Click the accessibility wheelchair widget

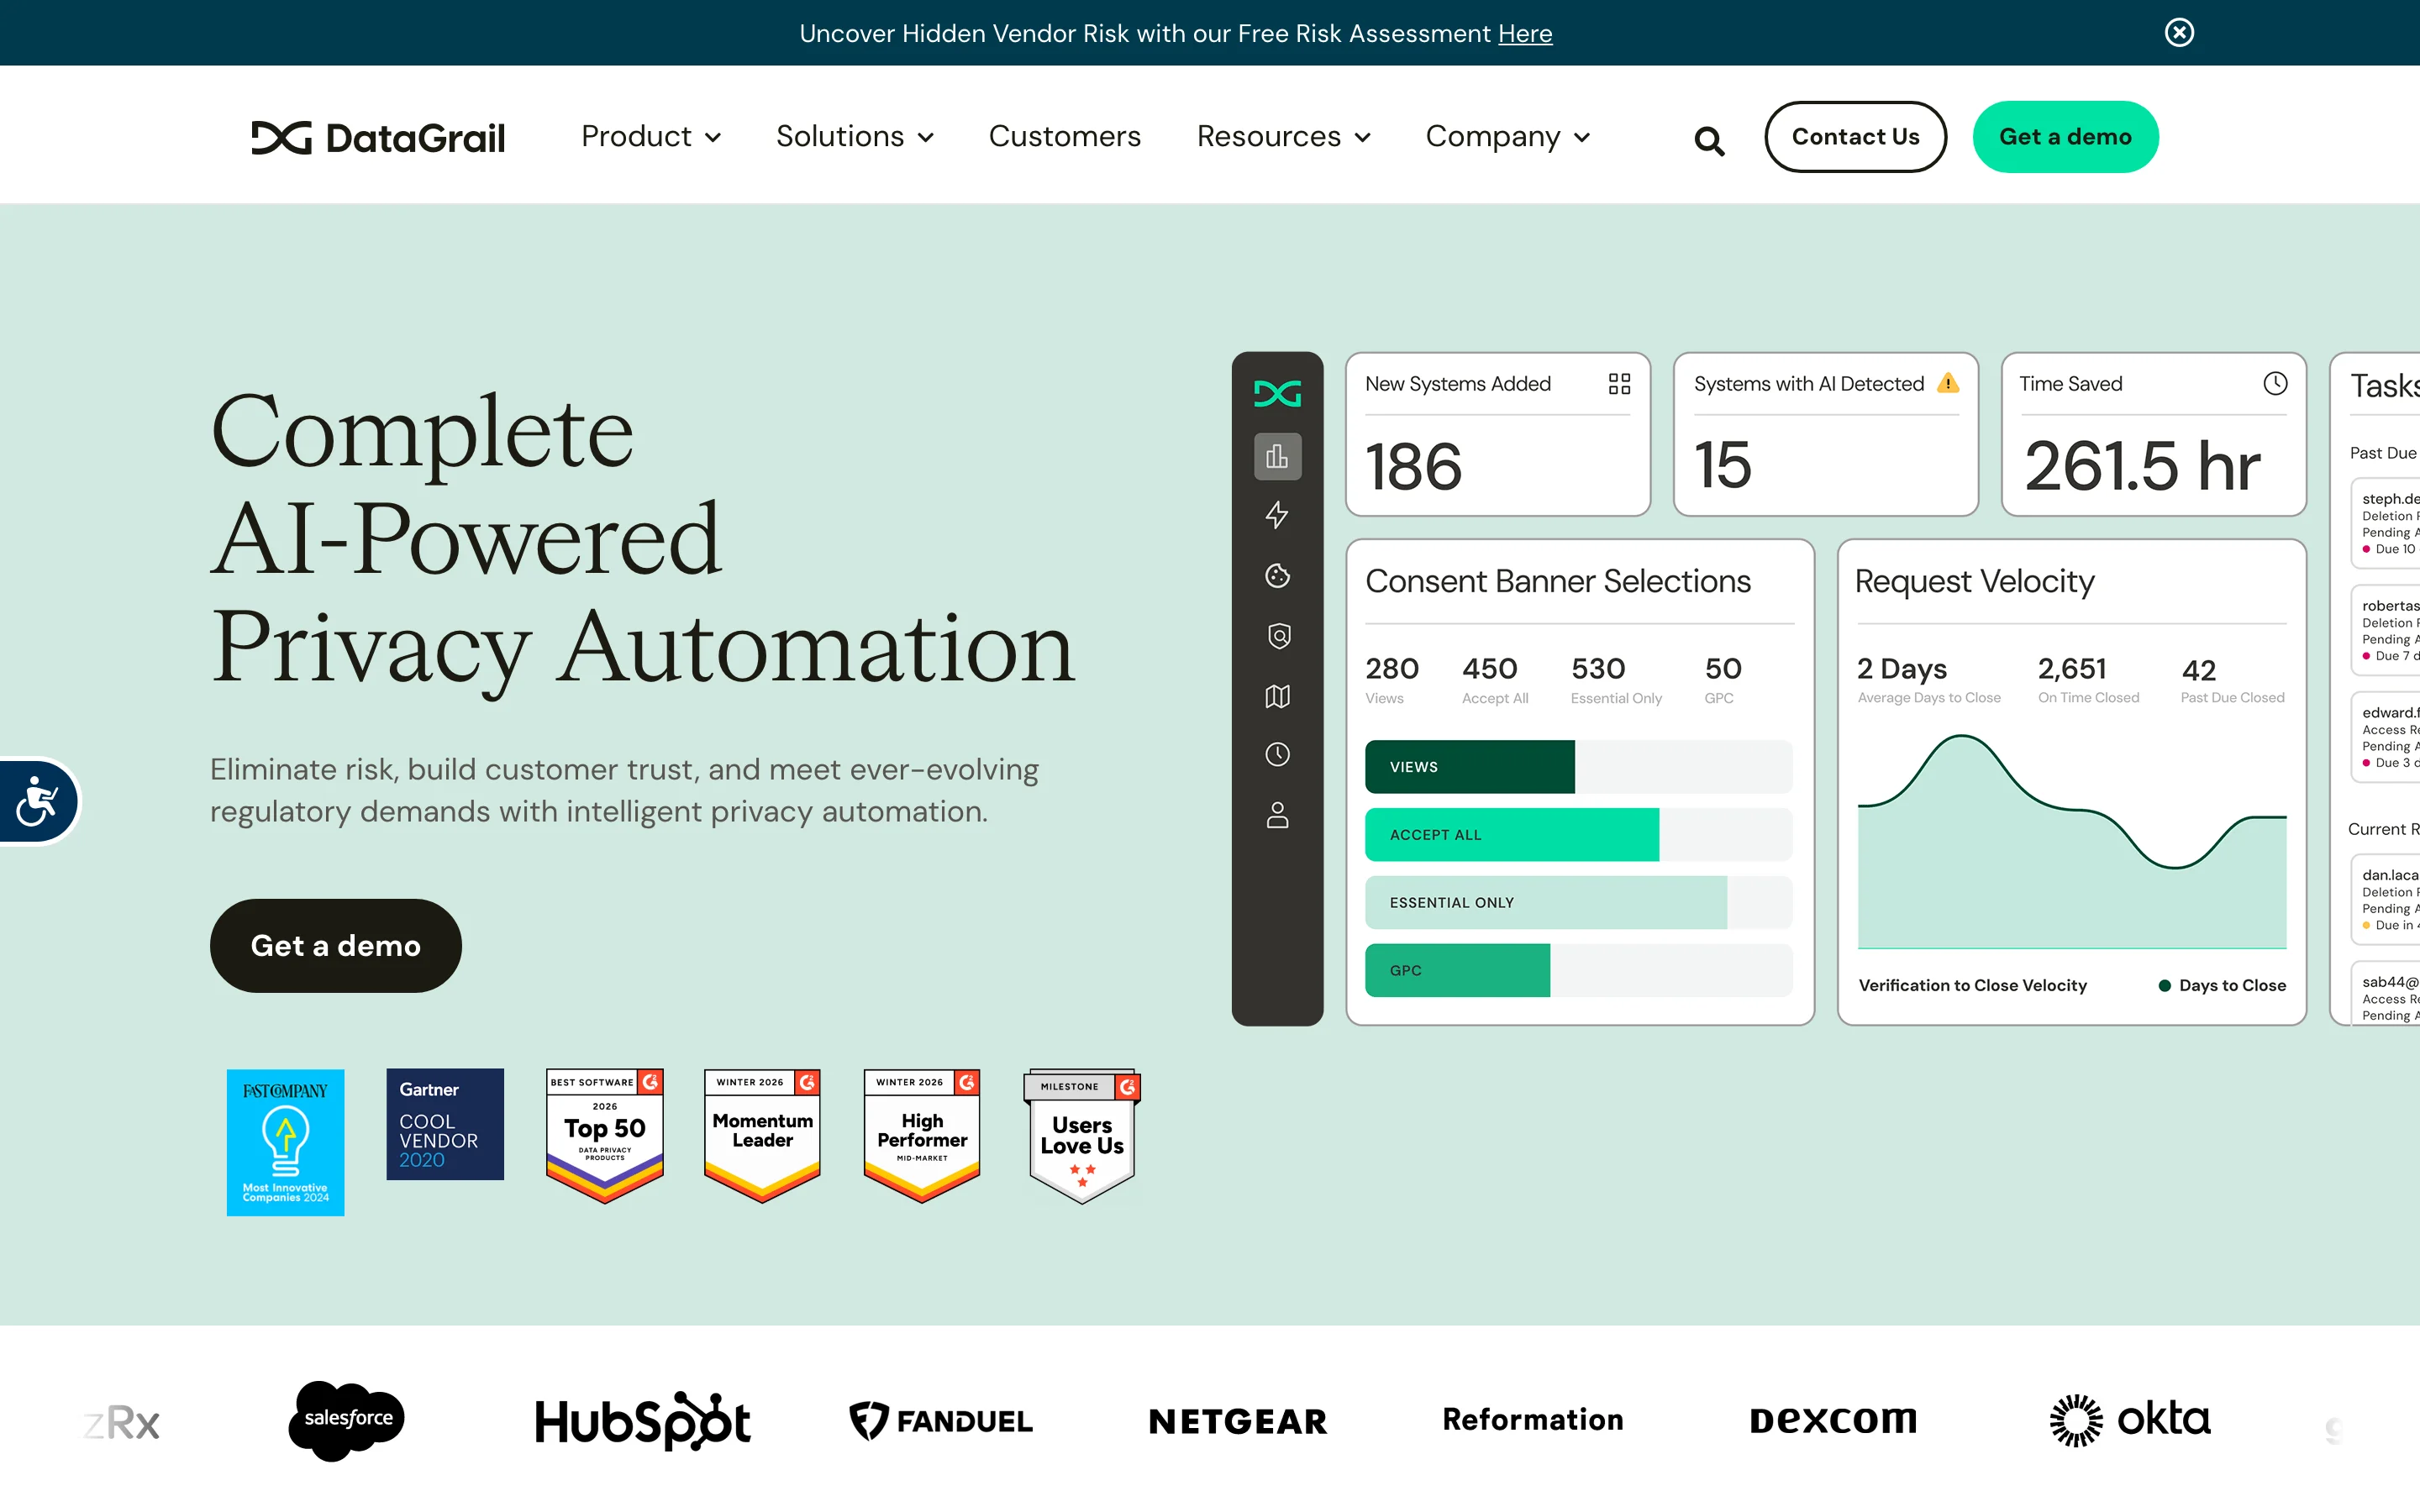[x=36, y=801]
